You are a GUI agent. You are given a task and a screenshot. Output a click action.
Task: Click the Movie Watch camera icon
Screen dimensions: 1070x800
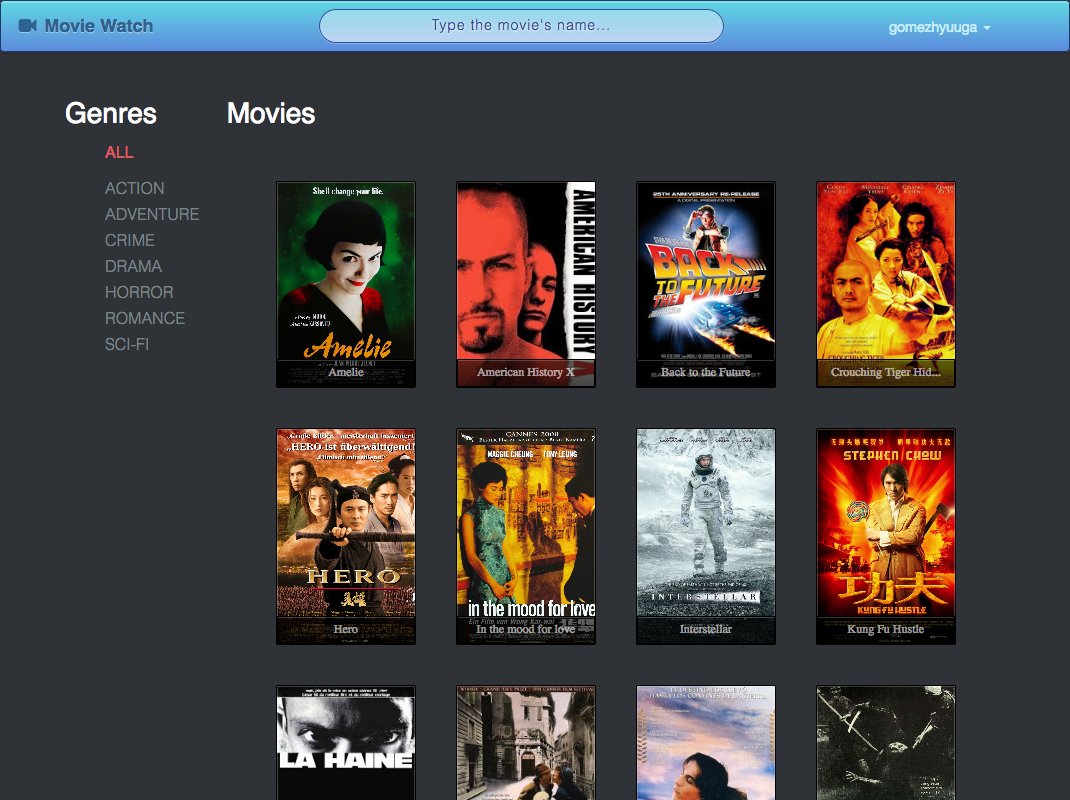(x=28, y=26)
